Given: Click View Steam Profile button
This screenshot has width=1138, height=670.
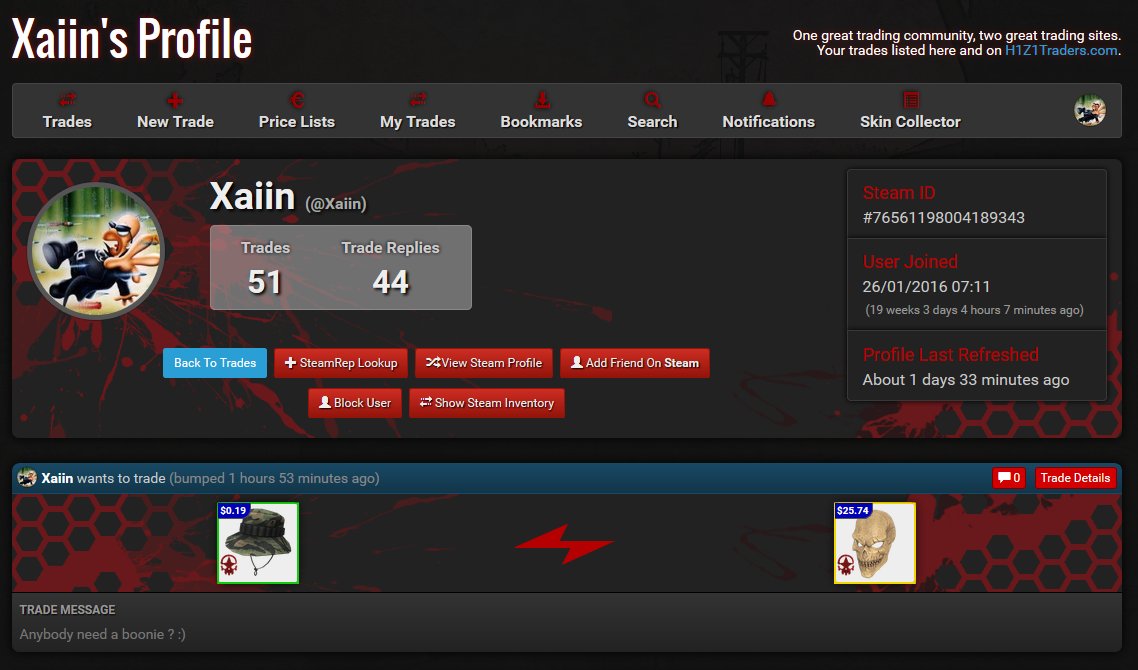Looking at the screenshot, I should (483, 363).
